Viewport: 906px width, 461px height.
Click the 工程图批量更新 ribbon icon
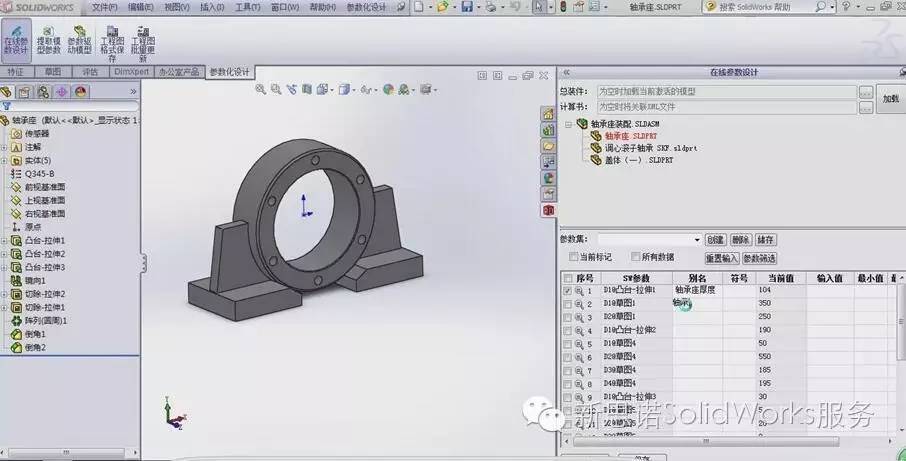[x=143, y=44]
